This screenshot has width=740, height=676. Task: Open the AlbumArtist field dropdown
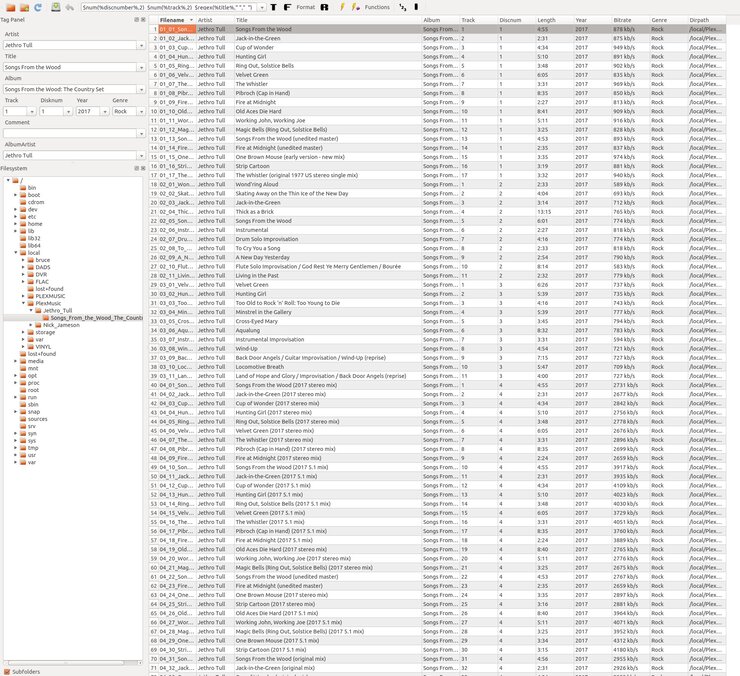[141, 155]
